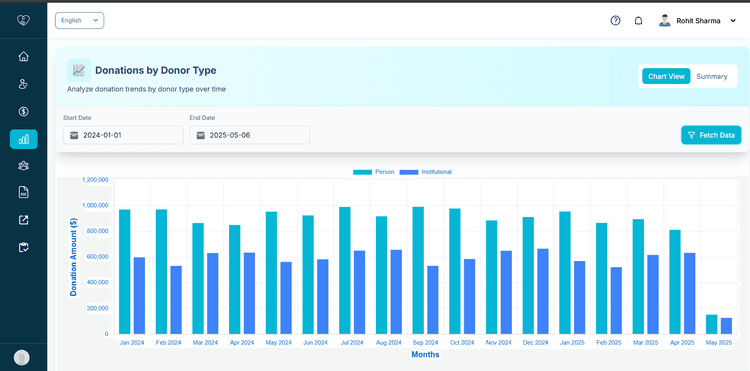Click Rohit Sharma's avatar picture

click(x=664, y=21)
